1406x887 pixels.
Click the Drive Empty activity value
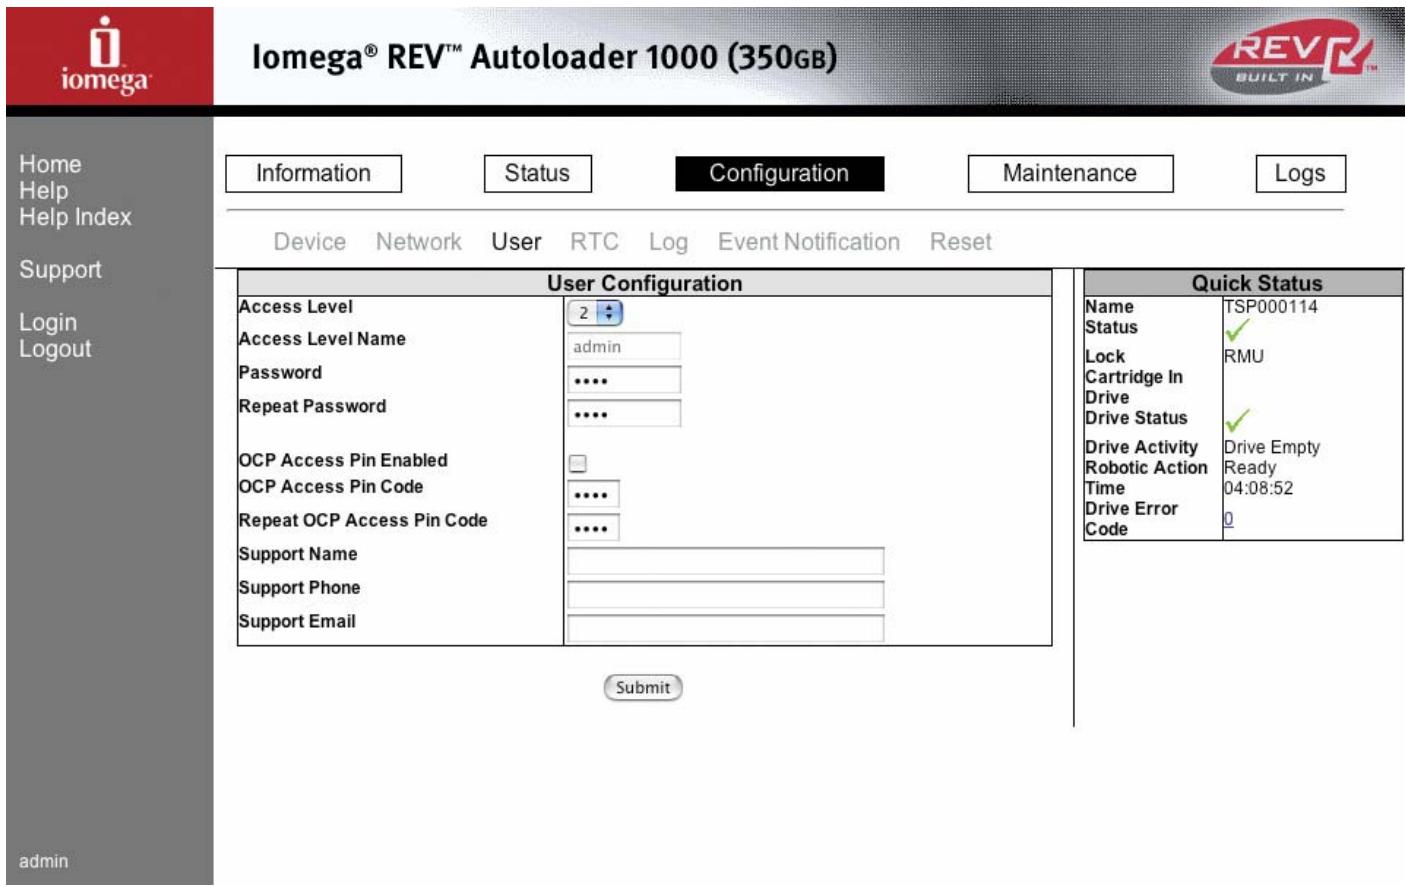coord(1272,447)
